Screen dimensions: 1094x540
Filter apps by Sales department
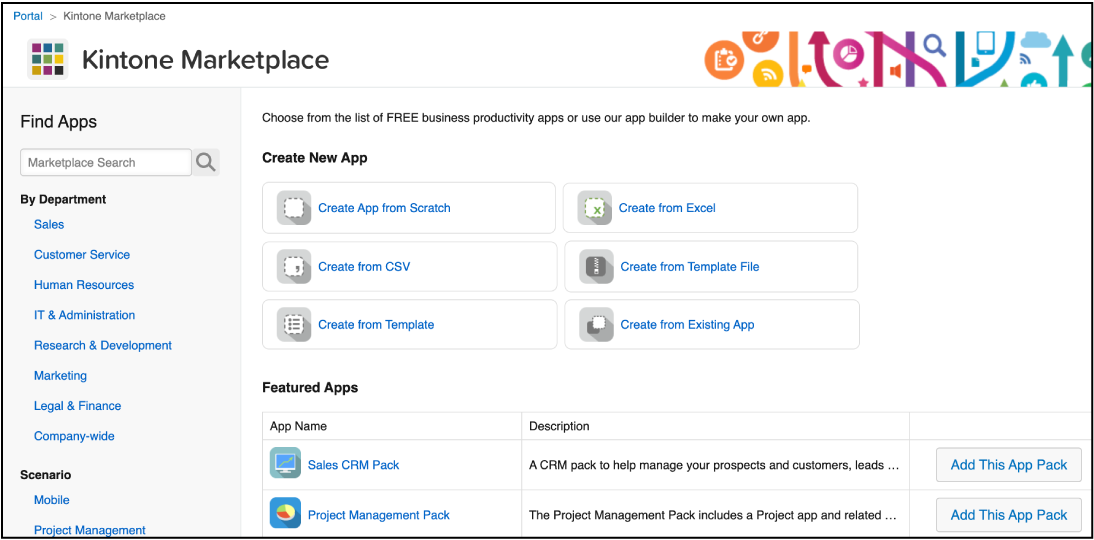(49, 225)
